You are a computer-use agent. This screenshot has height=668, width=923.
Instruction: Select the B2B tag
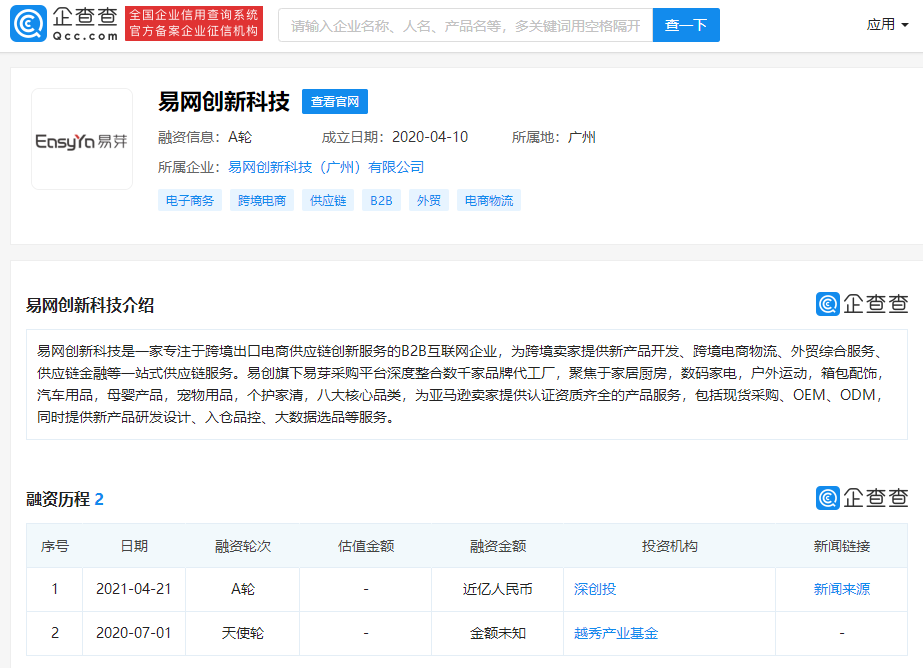point(381,201)
